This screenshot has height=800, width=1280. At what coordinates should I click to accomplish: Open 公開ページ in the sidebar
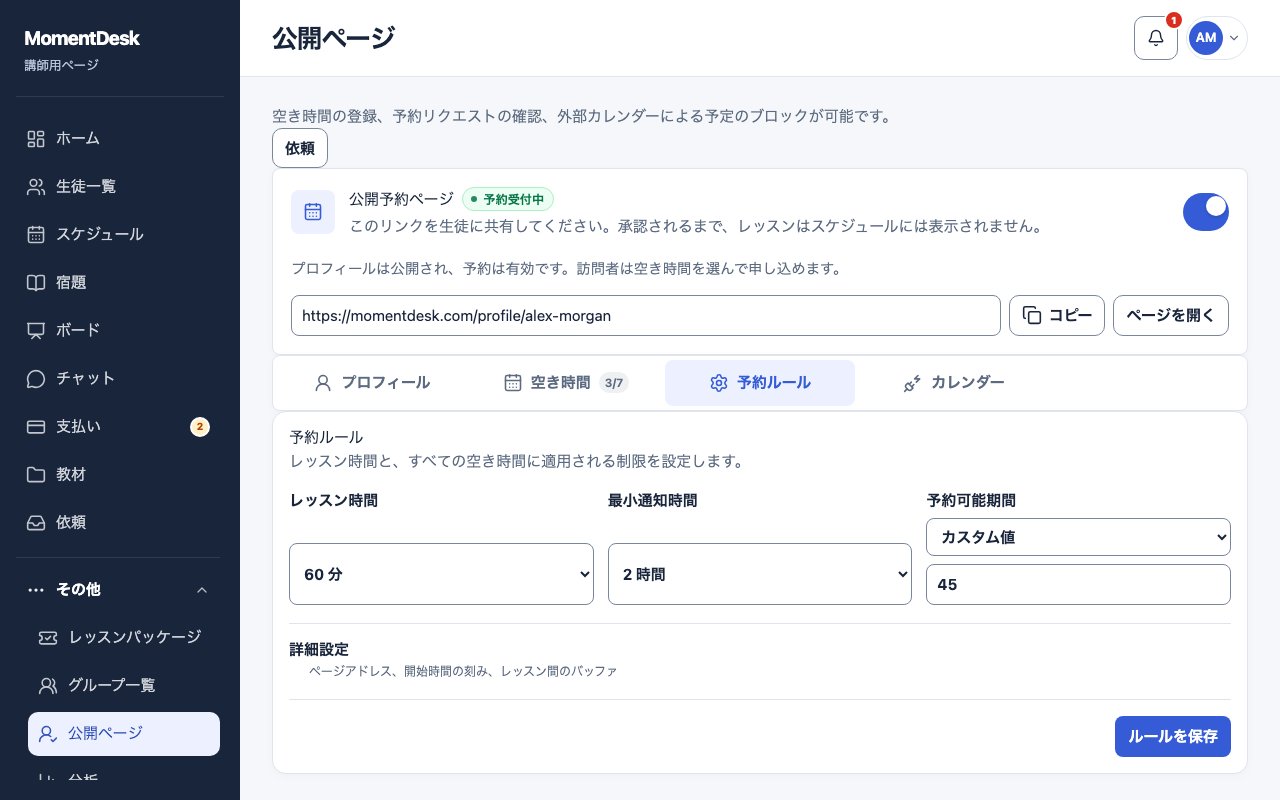(124, 734)
